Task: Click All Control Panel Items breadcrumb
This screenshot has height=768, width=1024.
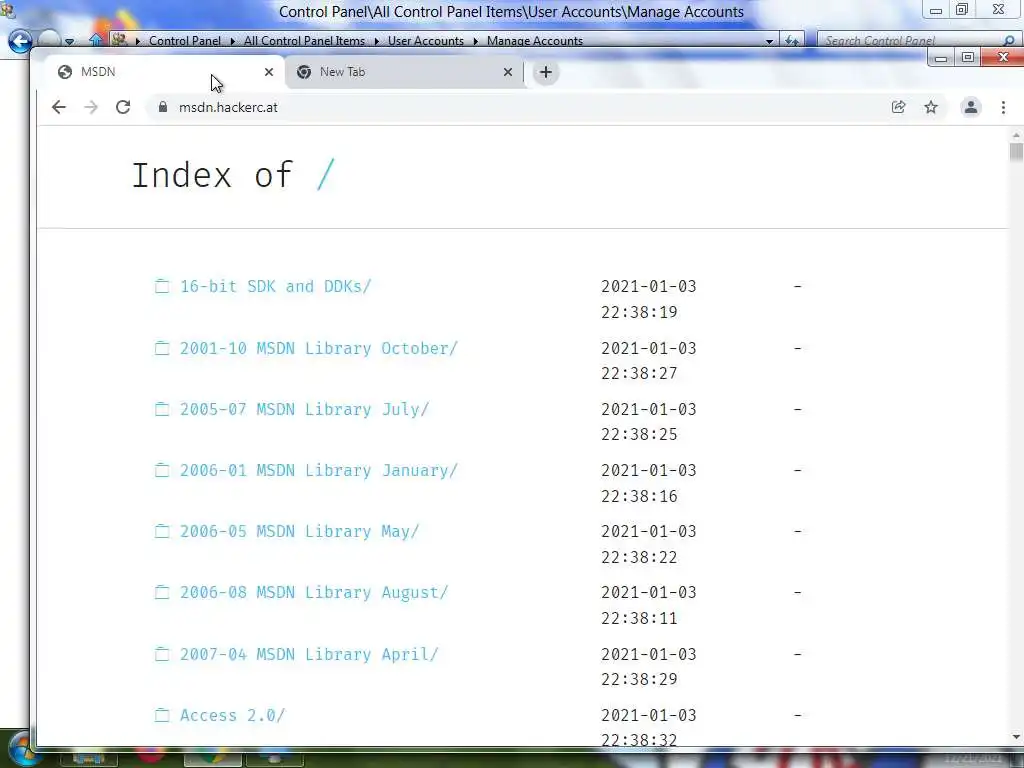Action: [x=304, y=40]
